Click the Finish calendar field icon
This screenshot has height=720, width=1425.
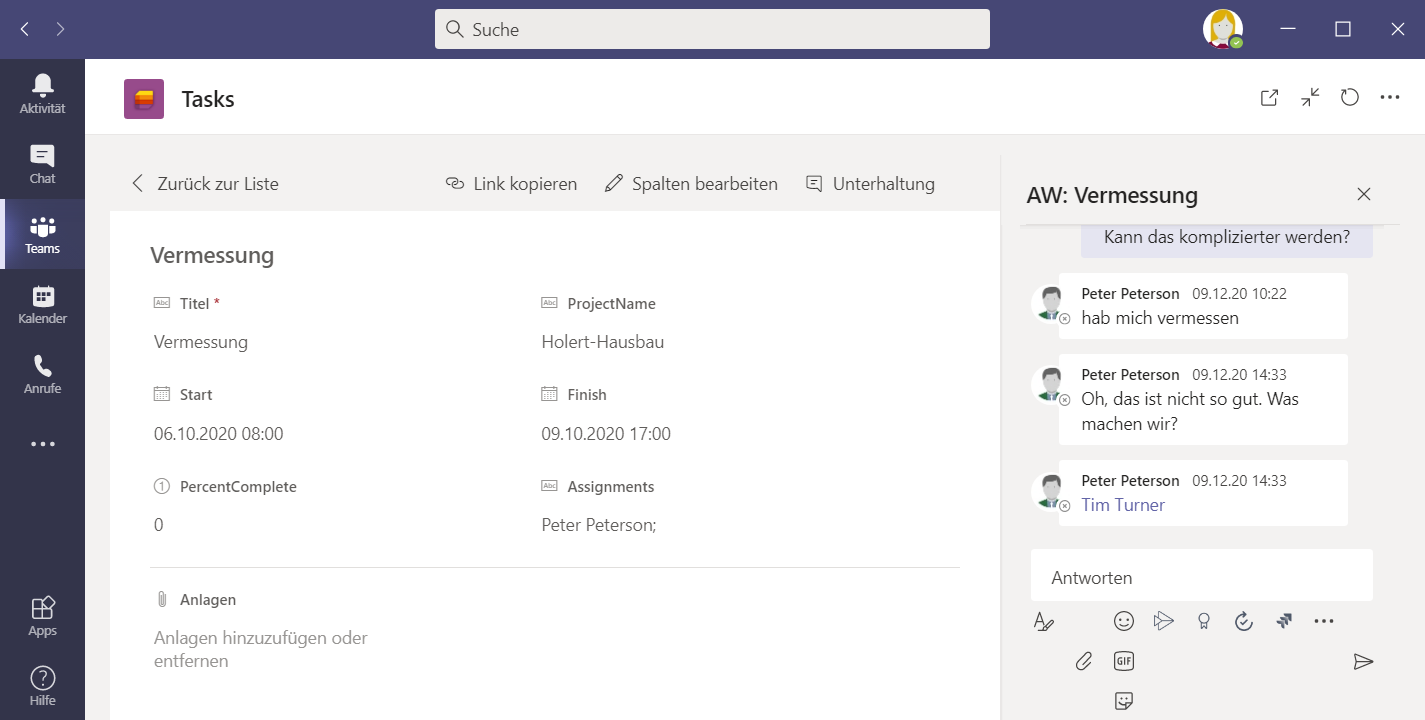549,394
